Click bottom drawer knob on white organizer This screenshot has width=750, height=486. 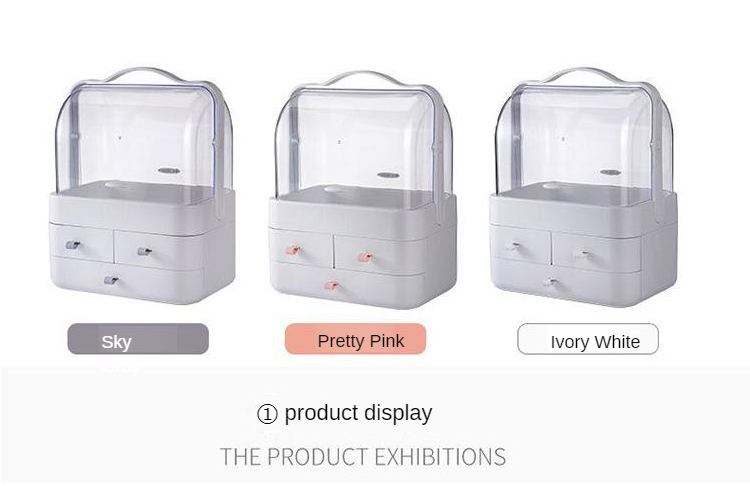coord(551,281)
